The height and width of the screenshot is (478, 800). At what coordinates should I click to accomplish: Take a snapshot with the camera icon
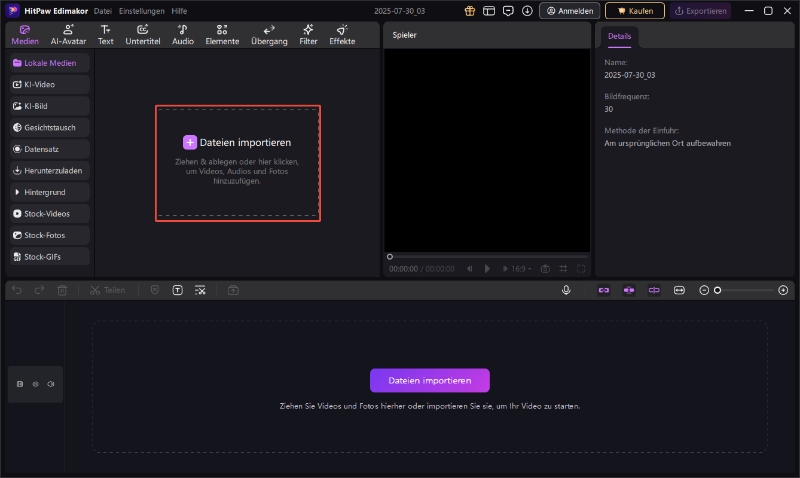545,268
